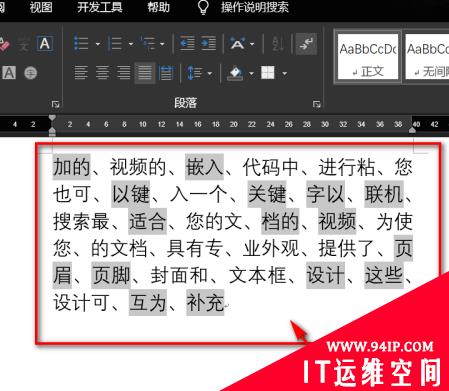Image resolution: width=449 pixels, height=391 pixels.
Task: Expand the numbering dropdown arrow
Action: 131,44
